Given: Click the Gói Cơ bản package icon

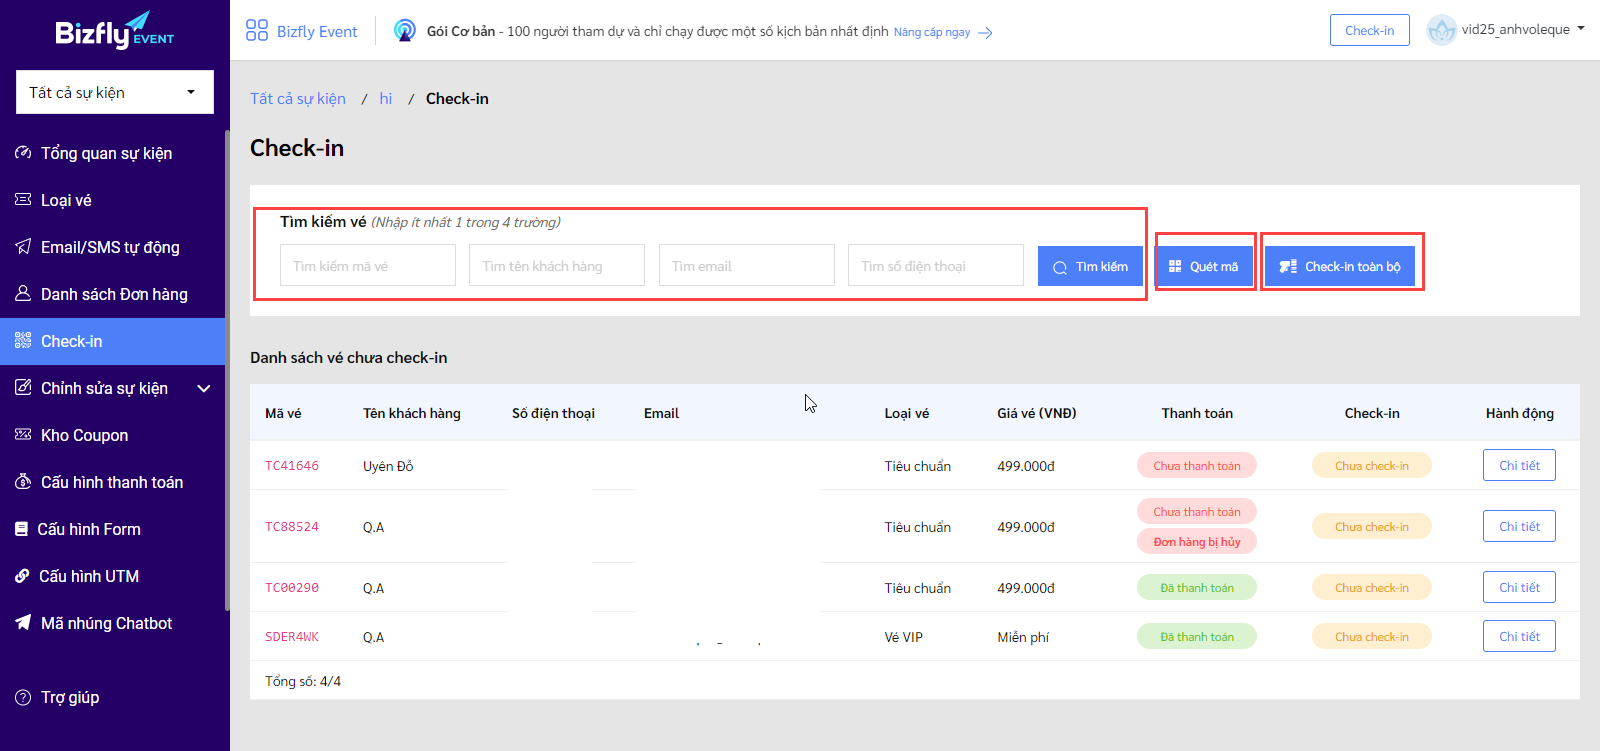Looking at the screenshot, I should point(405,30).
